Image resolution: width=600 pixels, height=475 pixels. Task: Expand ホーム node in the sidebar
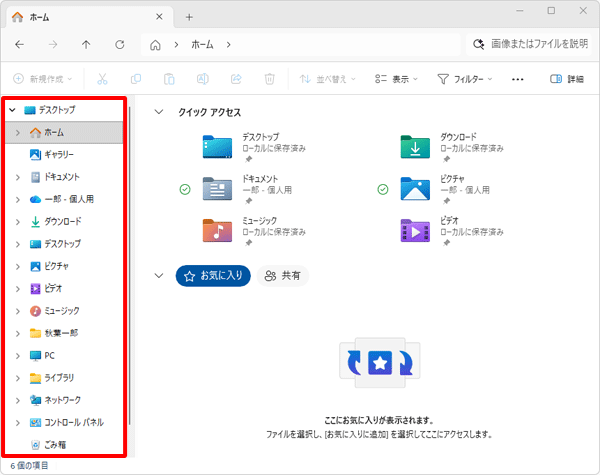point(18,132)
